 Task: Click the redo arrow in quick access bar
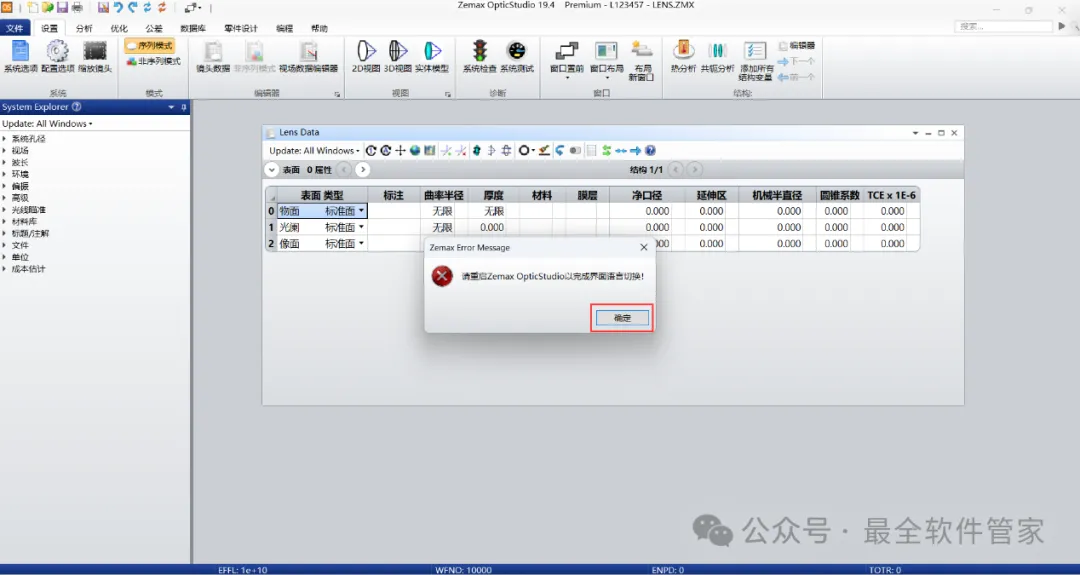[133, 8]
